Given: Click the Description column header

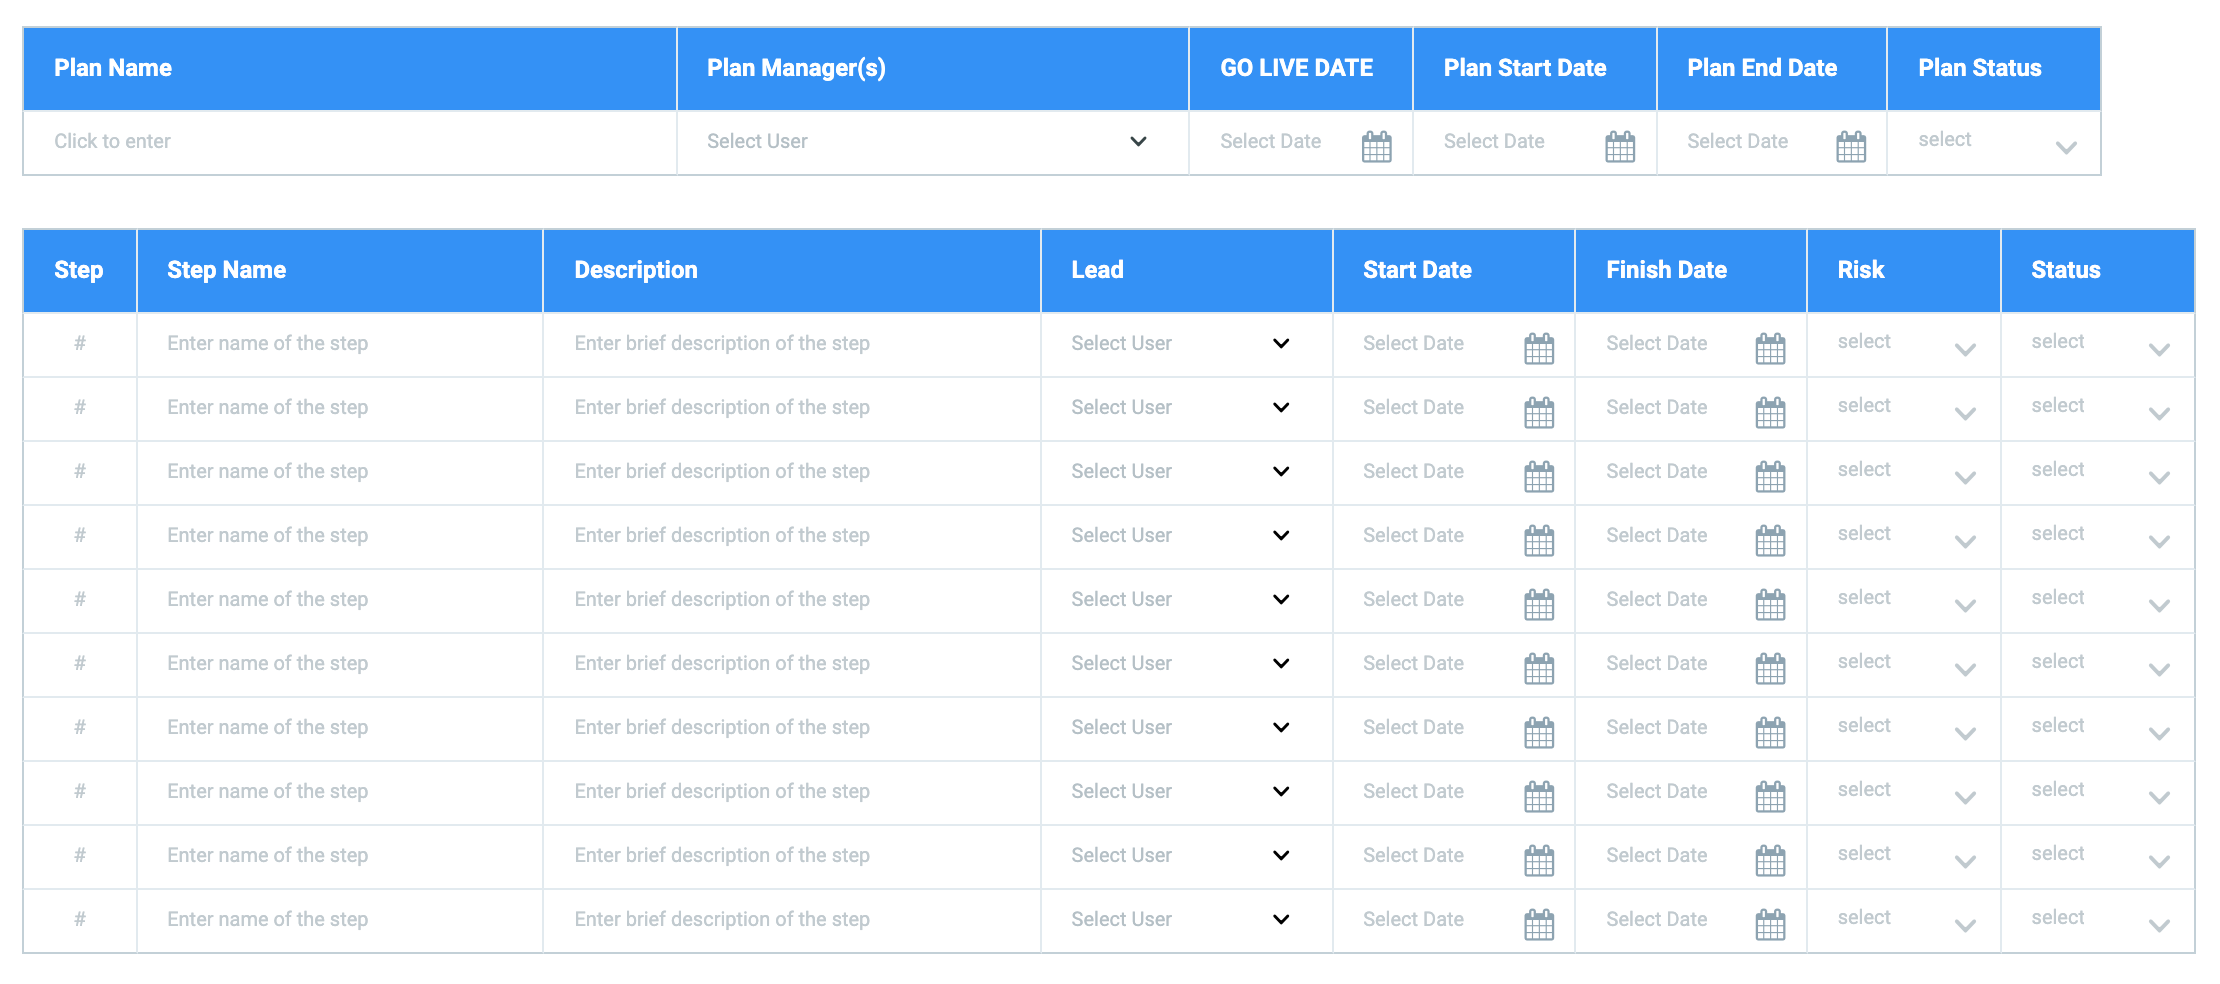Looking at the screenshot, I should tap(635, 270).
